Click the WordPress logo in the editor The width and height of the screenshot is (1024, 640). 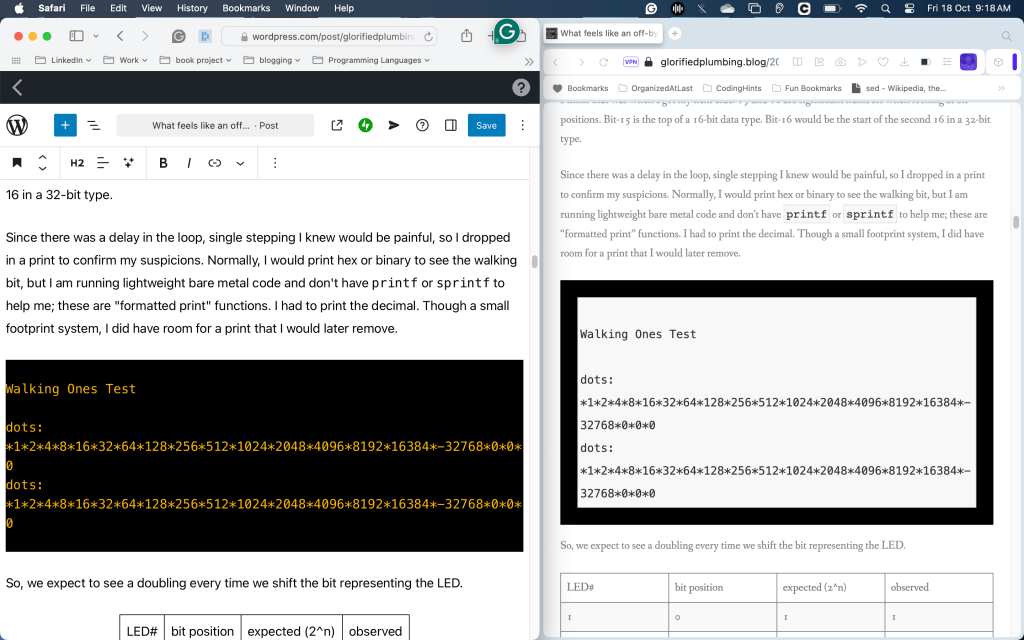(x=17, y=125)
